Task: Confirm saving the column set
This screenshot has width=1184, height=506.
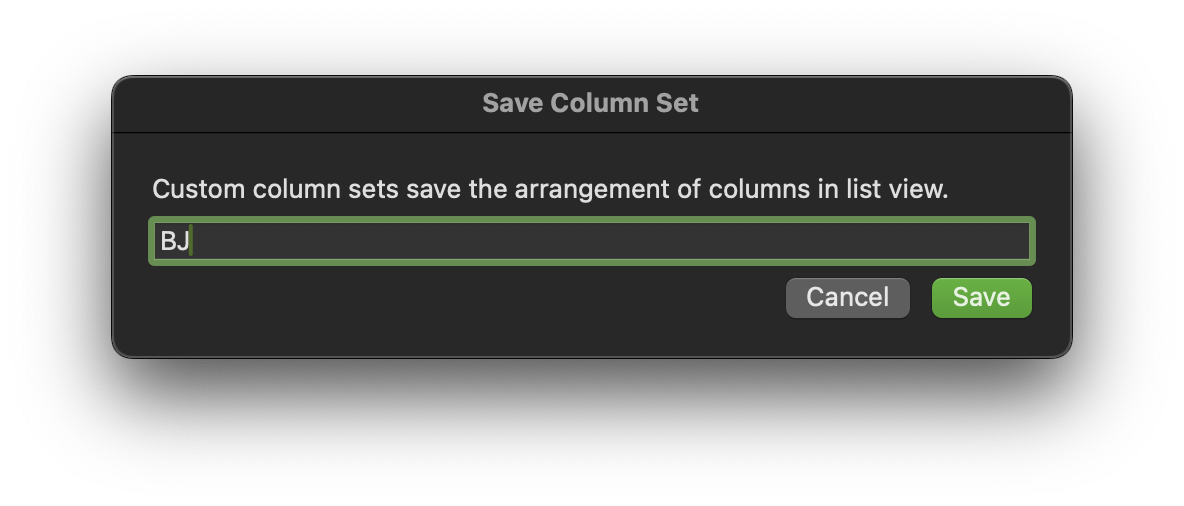Action: (x=981, y=298)
